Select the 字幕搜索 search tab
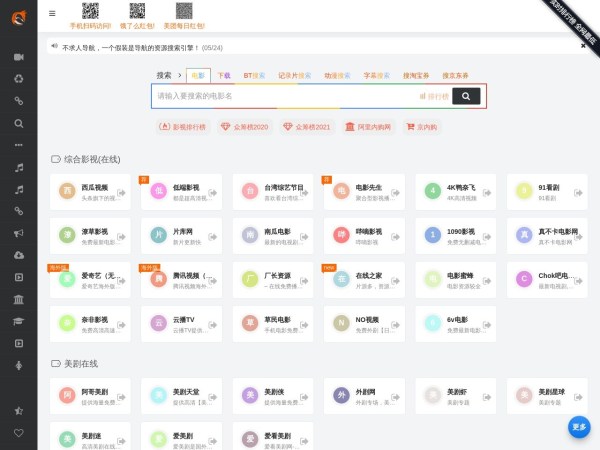Screen dimensions: 600x450 pos(377,75)
